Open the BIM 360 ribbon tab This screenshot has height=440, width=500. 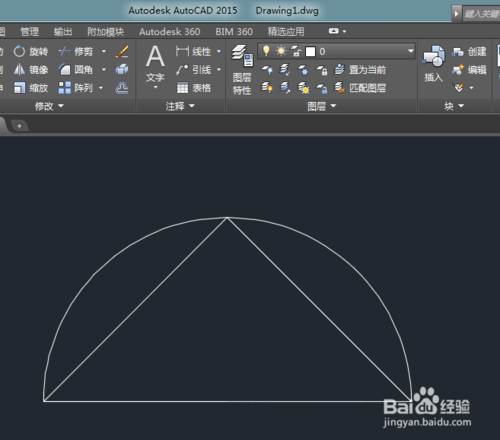(x=234, y=32)
